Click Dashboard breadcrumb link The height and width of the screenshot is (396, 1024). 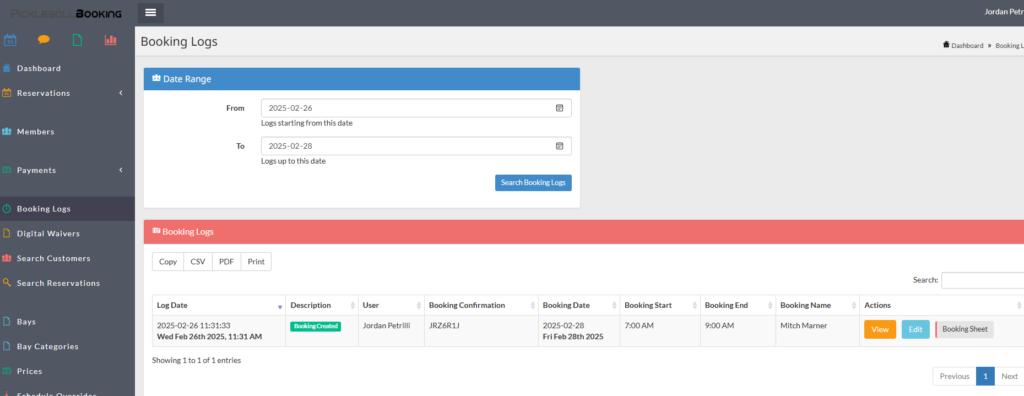pyautogui.click(x=967, y=46)
